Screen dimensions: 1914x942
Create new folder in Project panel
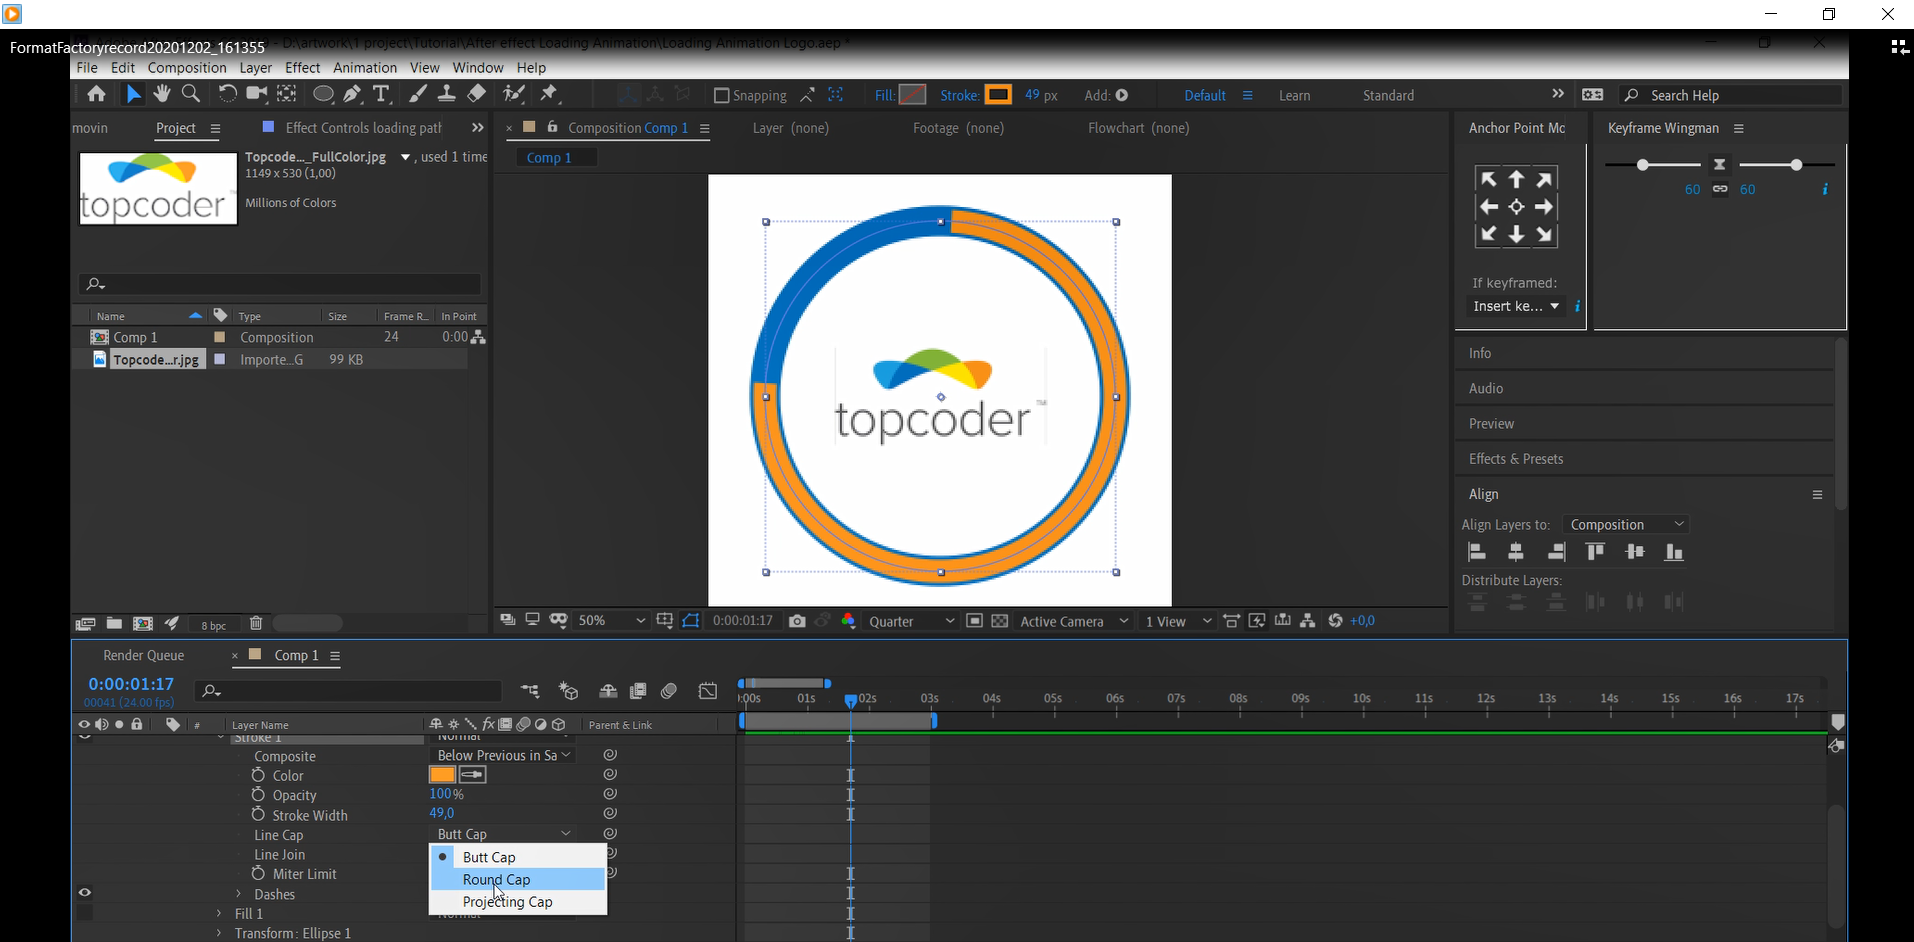114,624
